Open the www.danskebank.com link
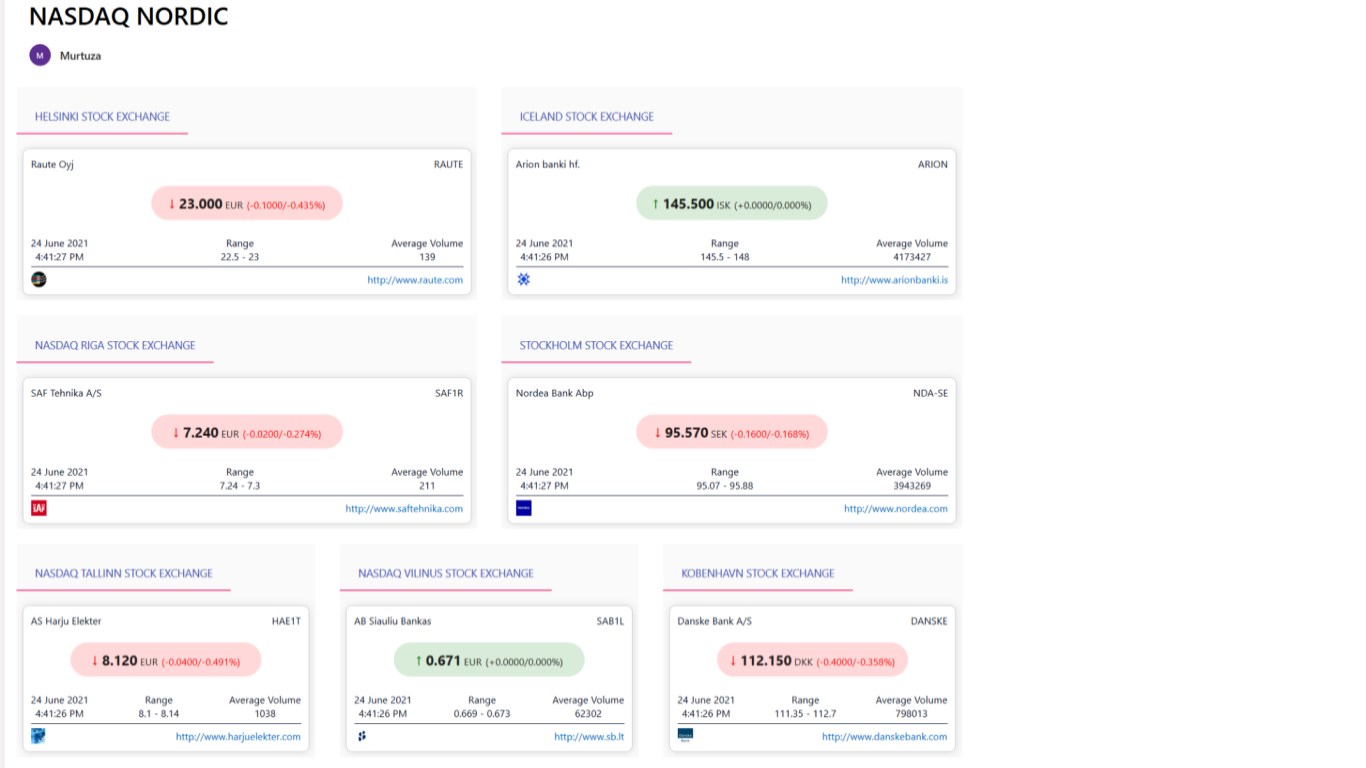Screen dimensions: 1366x768 pos(885,737)
